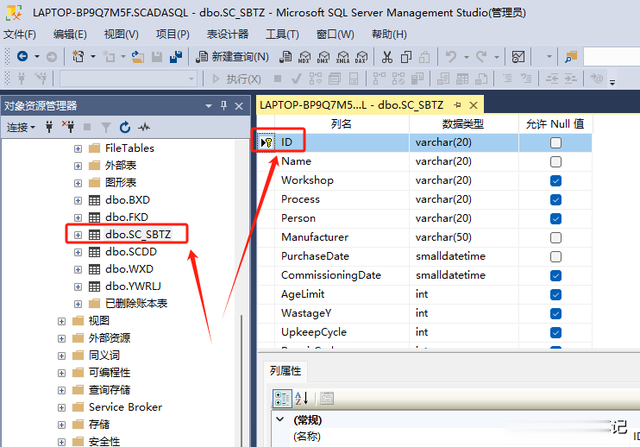Click the filter funnel icon in Object Explorer
The height and width of the screenshot is (447, 640).
pyautogui.click(x=106, y=128)
